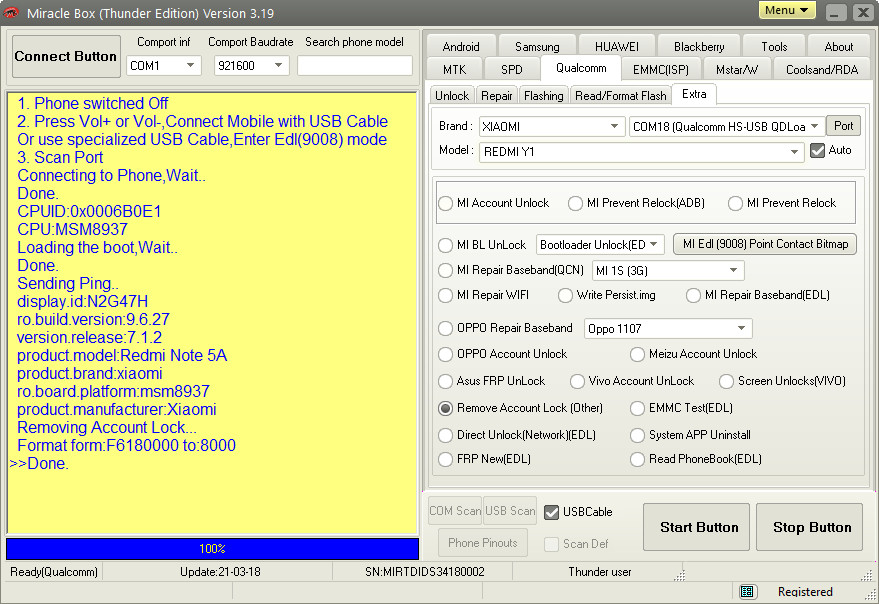Click the Stop Button

pos(809,527)
